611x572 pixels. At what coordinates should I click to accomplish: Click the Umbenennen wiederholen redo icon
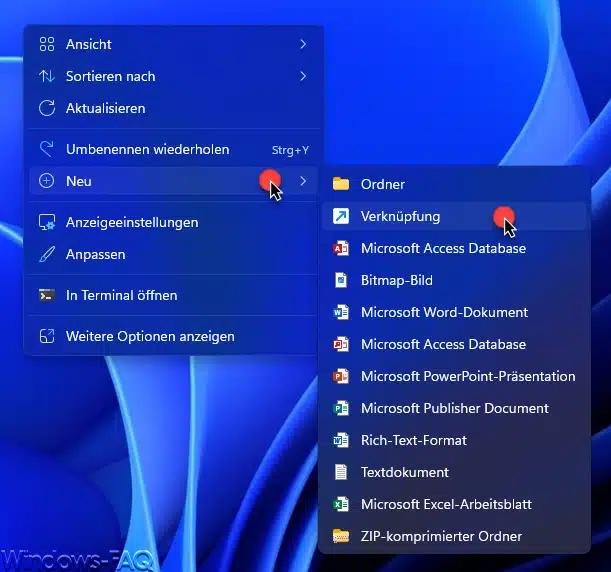47,149
